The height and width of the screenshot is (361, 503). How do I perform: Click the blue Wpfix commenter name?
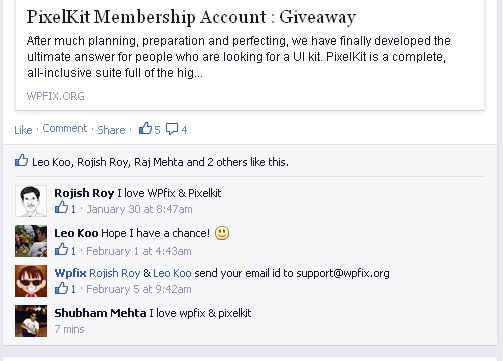(x=70, y=273)
